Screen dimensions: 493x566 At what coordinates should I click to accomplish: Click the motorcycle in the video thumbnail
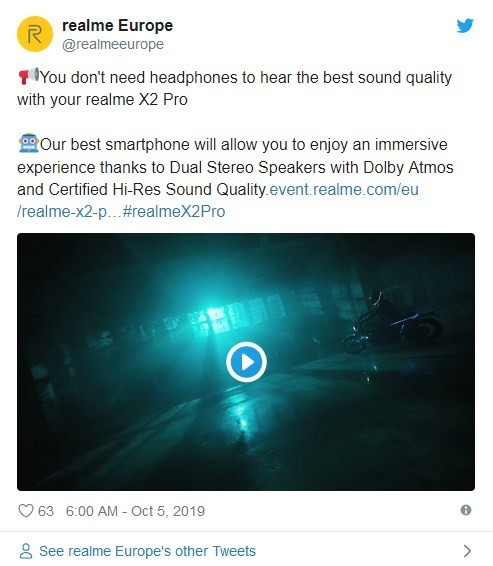(392, 323)
